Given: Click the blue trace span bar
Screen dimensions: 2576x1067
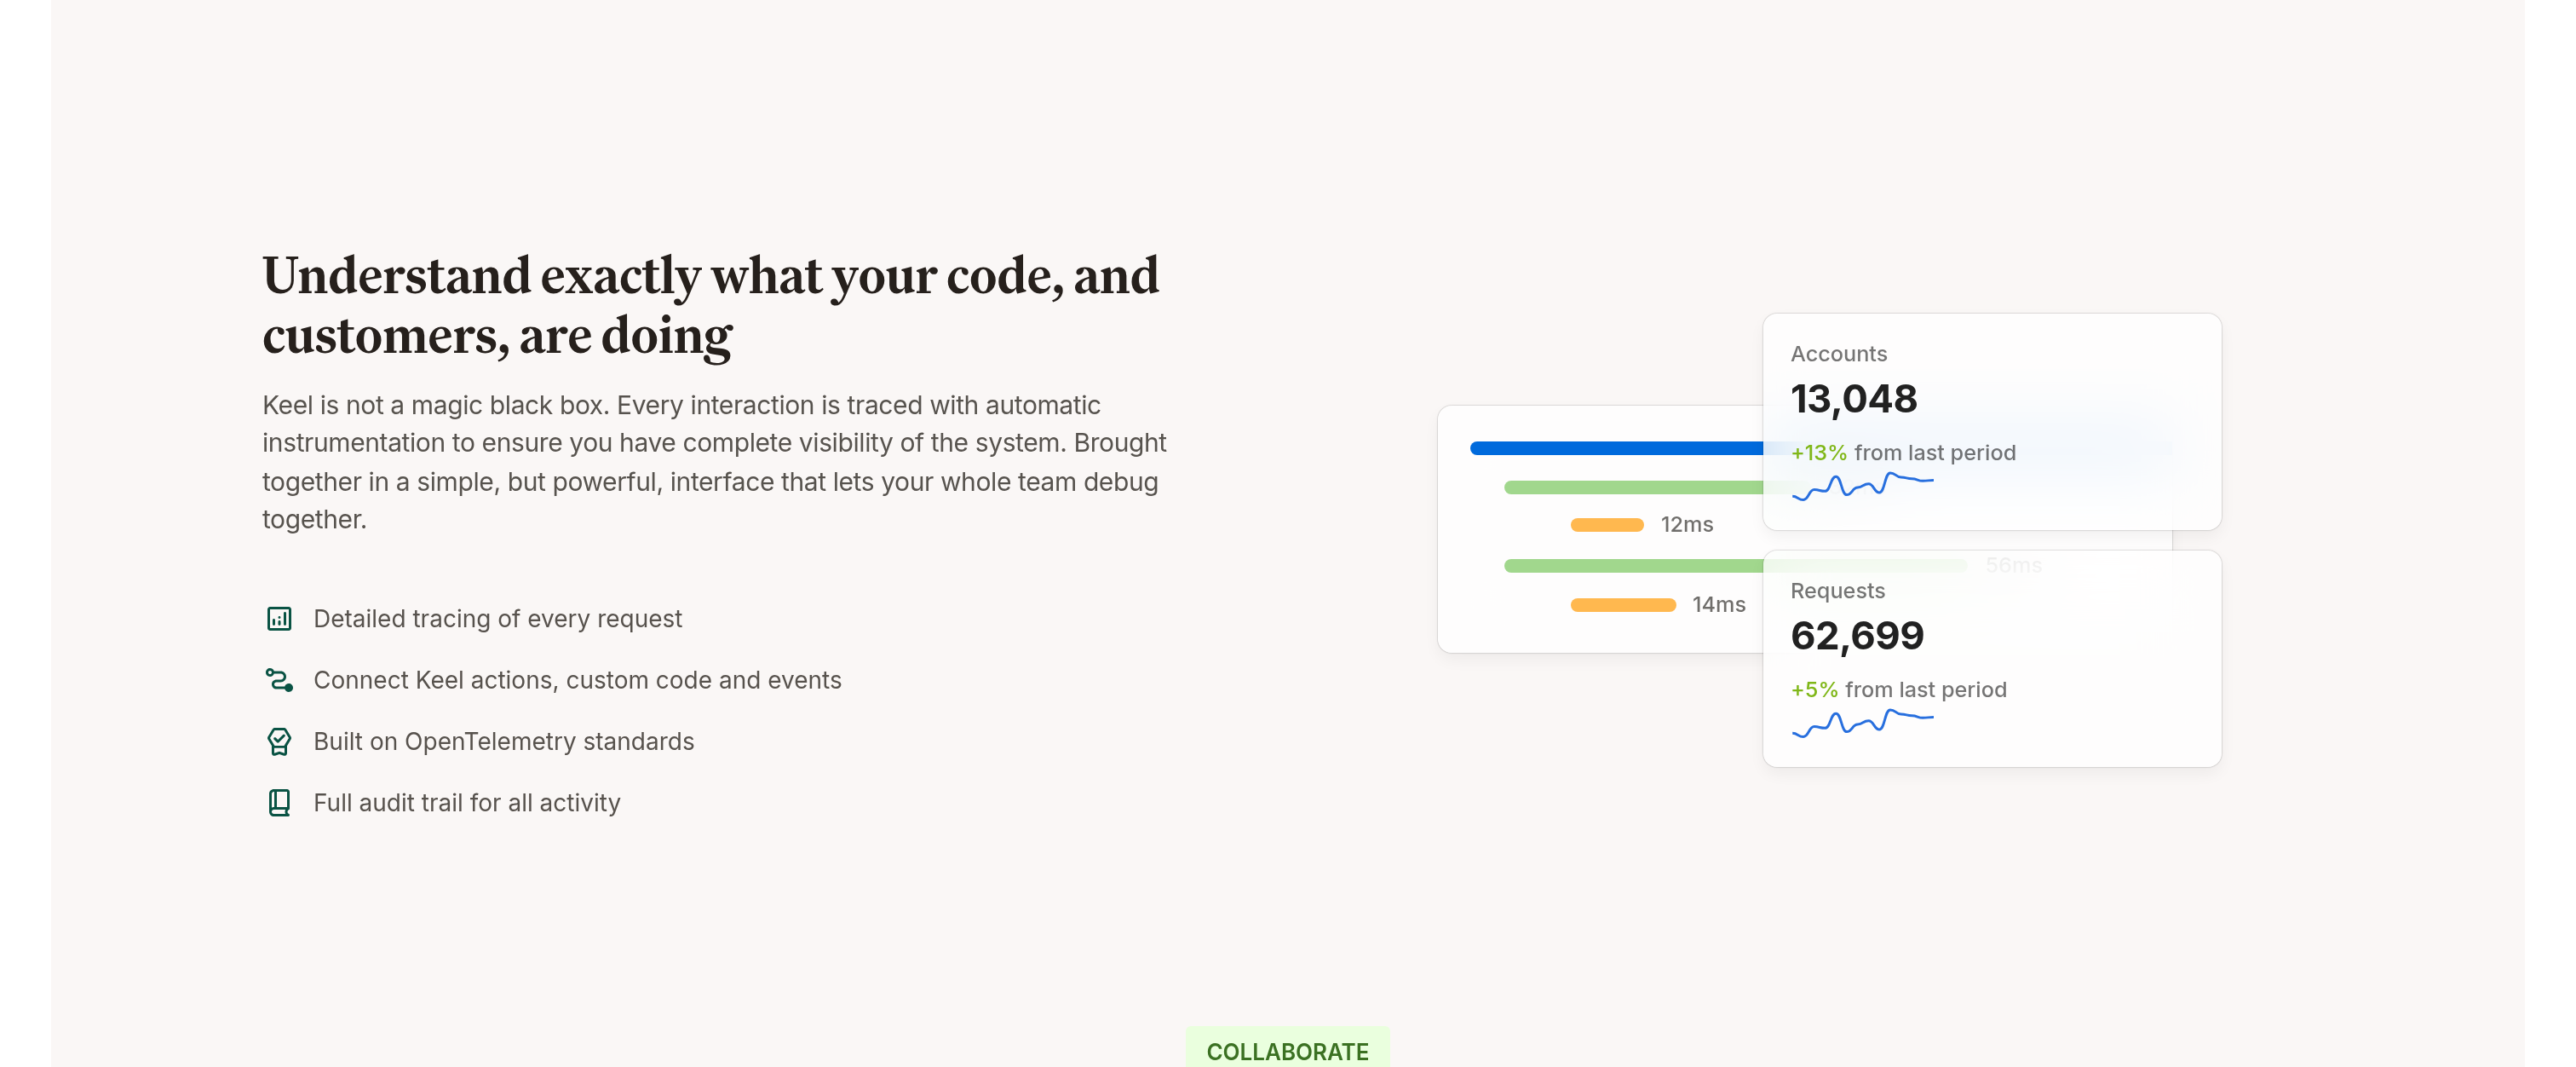Looking at the screenshot, I should click(x=1616, y=448).
